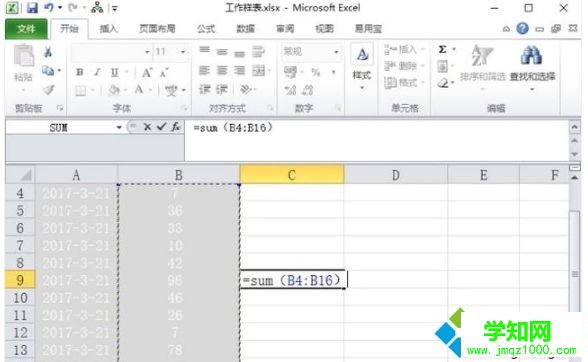Click the cell Borders icon
Screen dimensions: 588x362
[x=80, y=90]
